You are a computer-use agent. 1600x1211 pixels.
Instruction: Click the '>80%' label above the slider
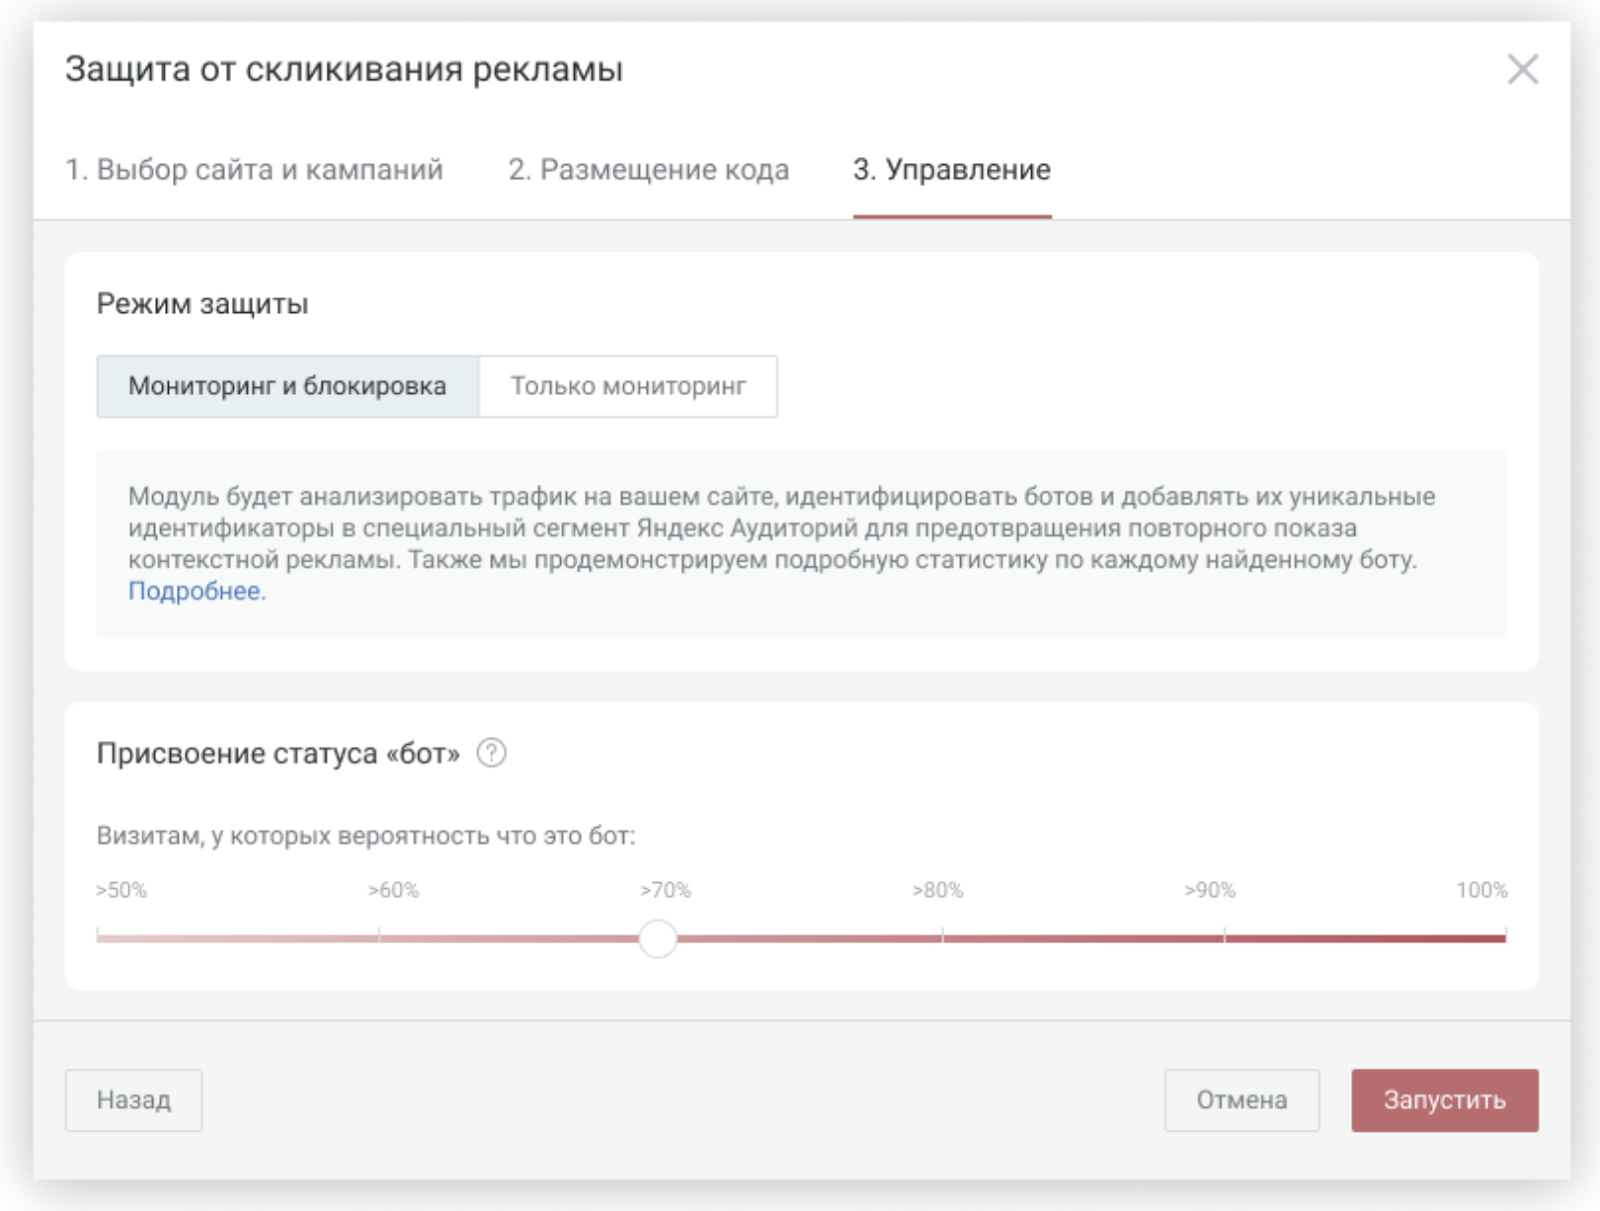pos(937,890)
